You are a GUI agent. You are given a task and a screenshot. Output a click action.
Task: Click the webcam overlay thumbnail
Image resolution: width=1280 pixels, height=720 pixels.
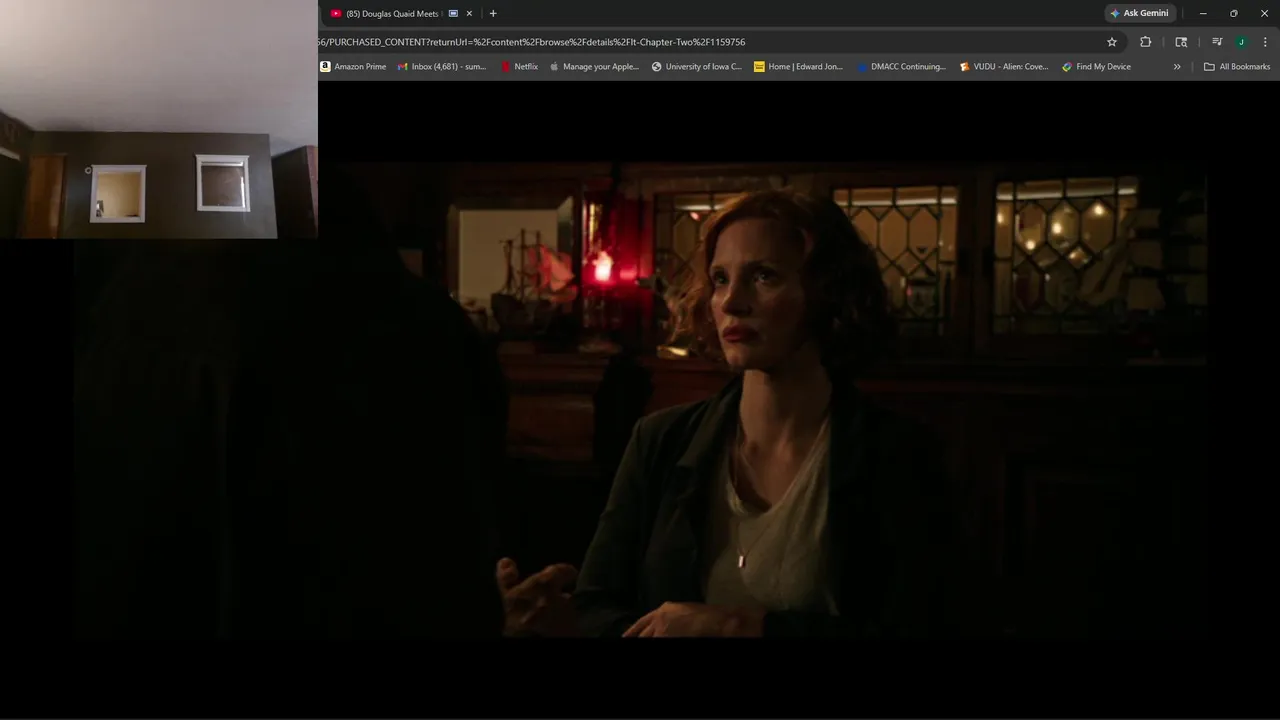(159, 119)
